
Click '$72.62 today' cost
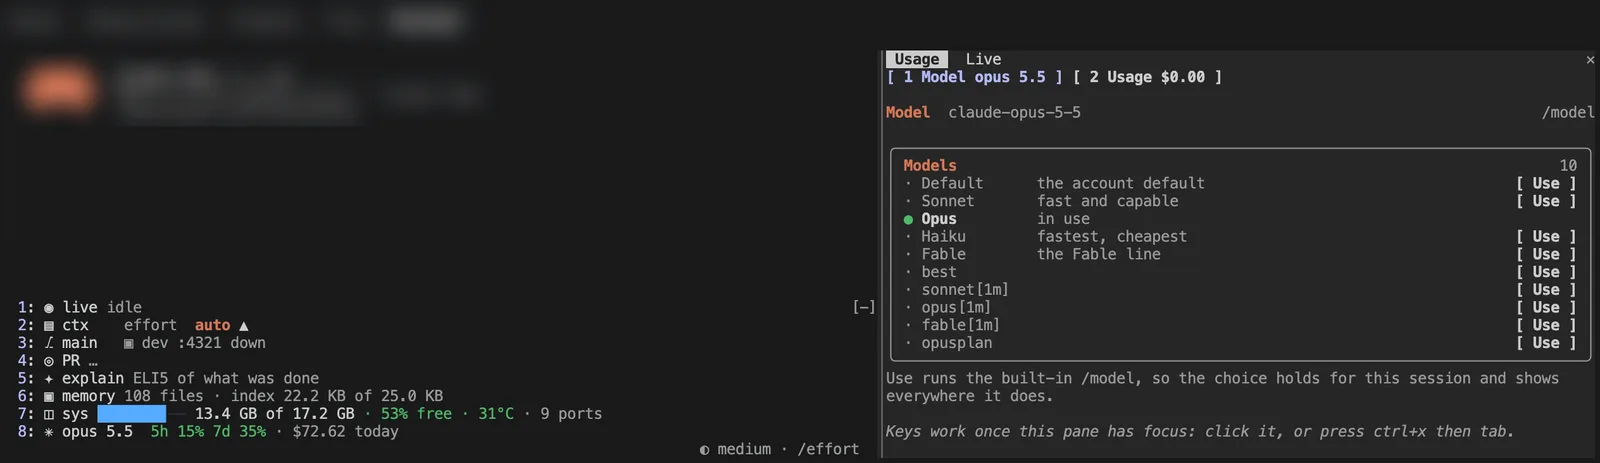(x=345, y=432)
